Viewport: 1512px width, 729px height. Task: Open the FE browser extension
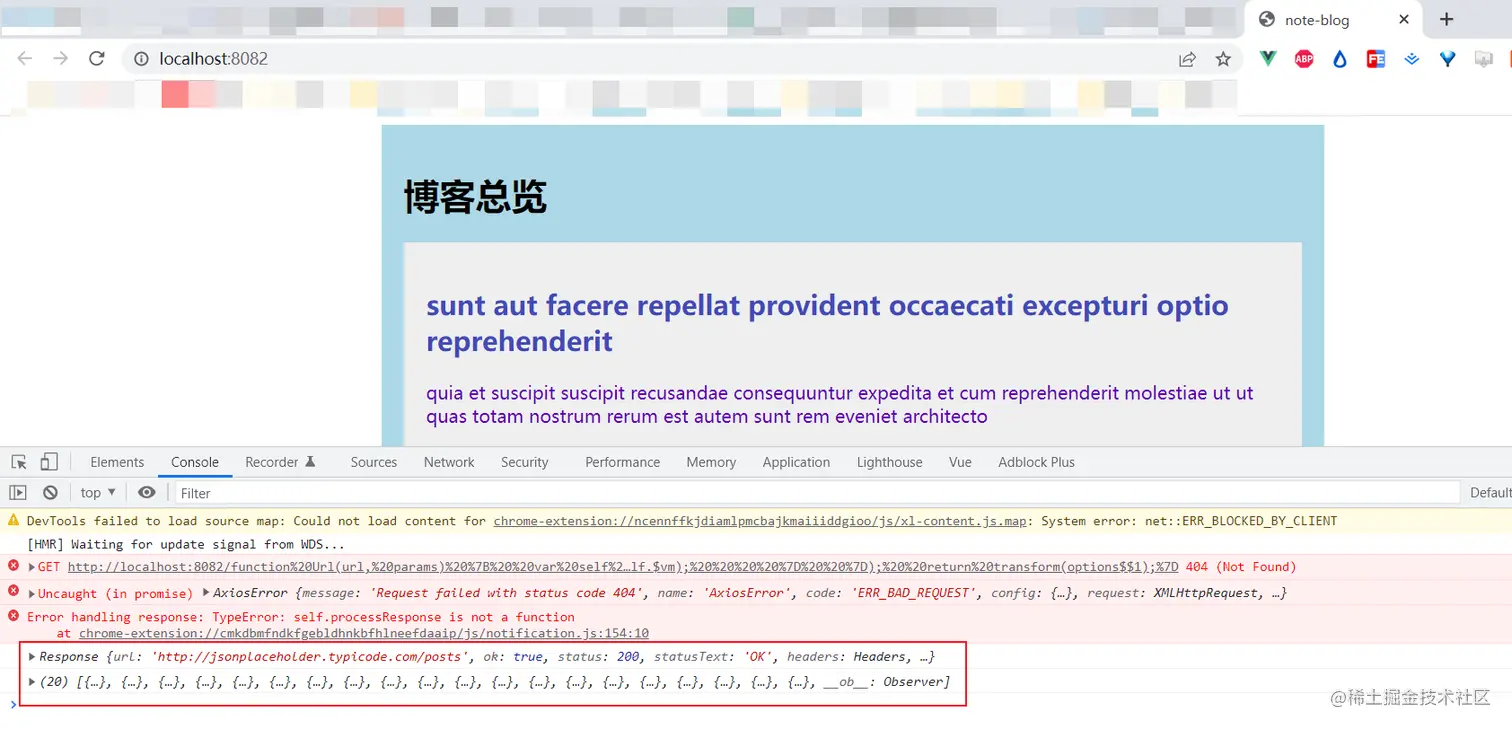1375,59
